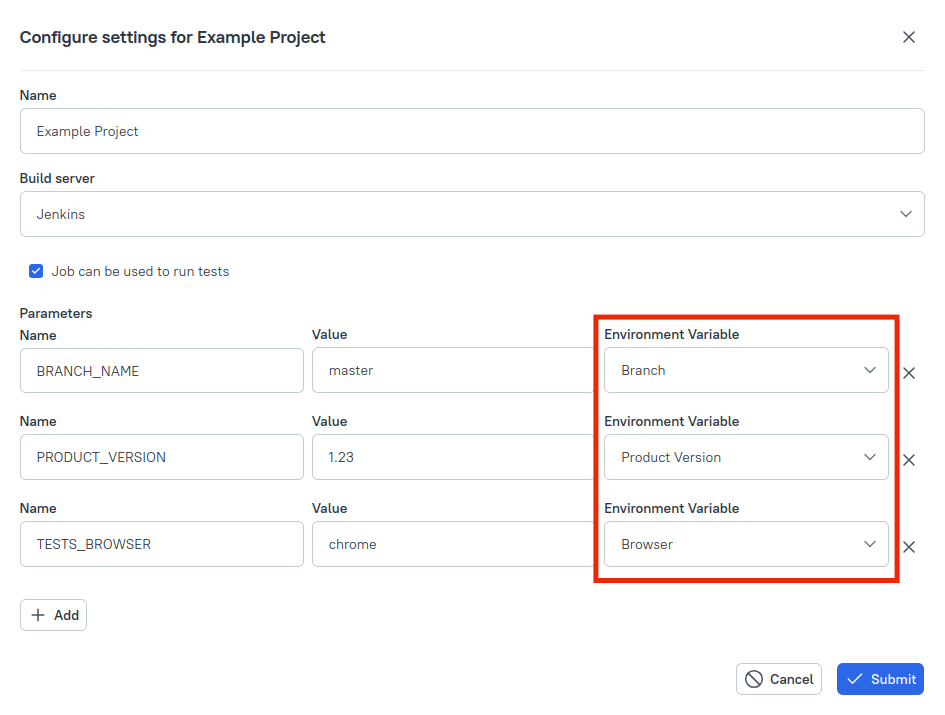Click the Add parameter button
The height and width of the screenshot is (715, 945).
[53, 615]
